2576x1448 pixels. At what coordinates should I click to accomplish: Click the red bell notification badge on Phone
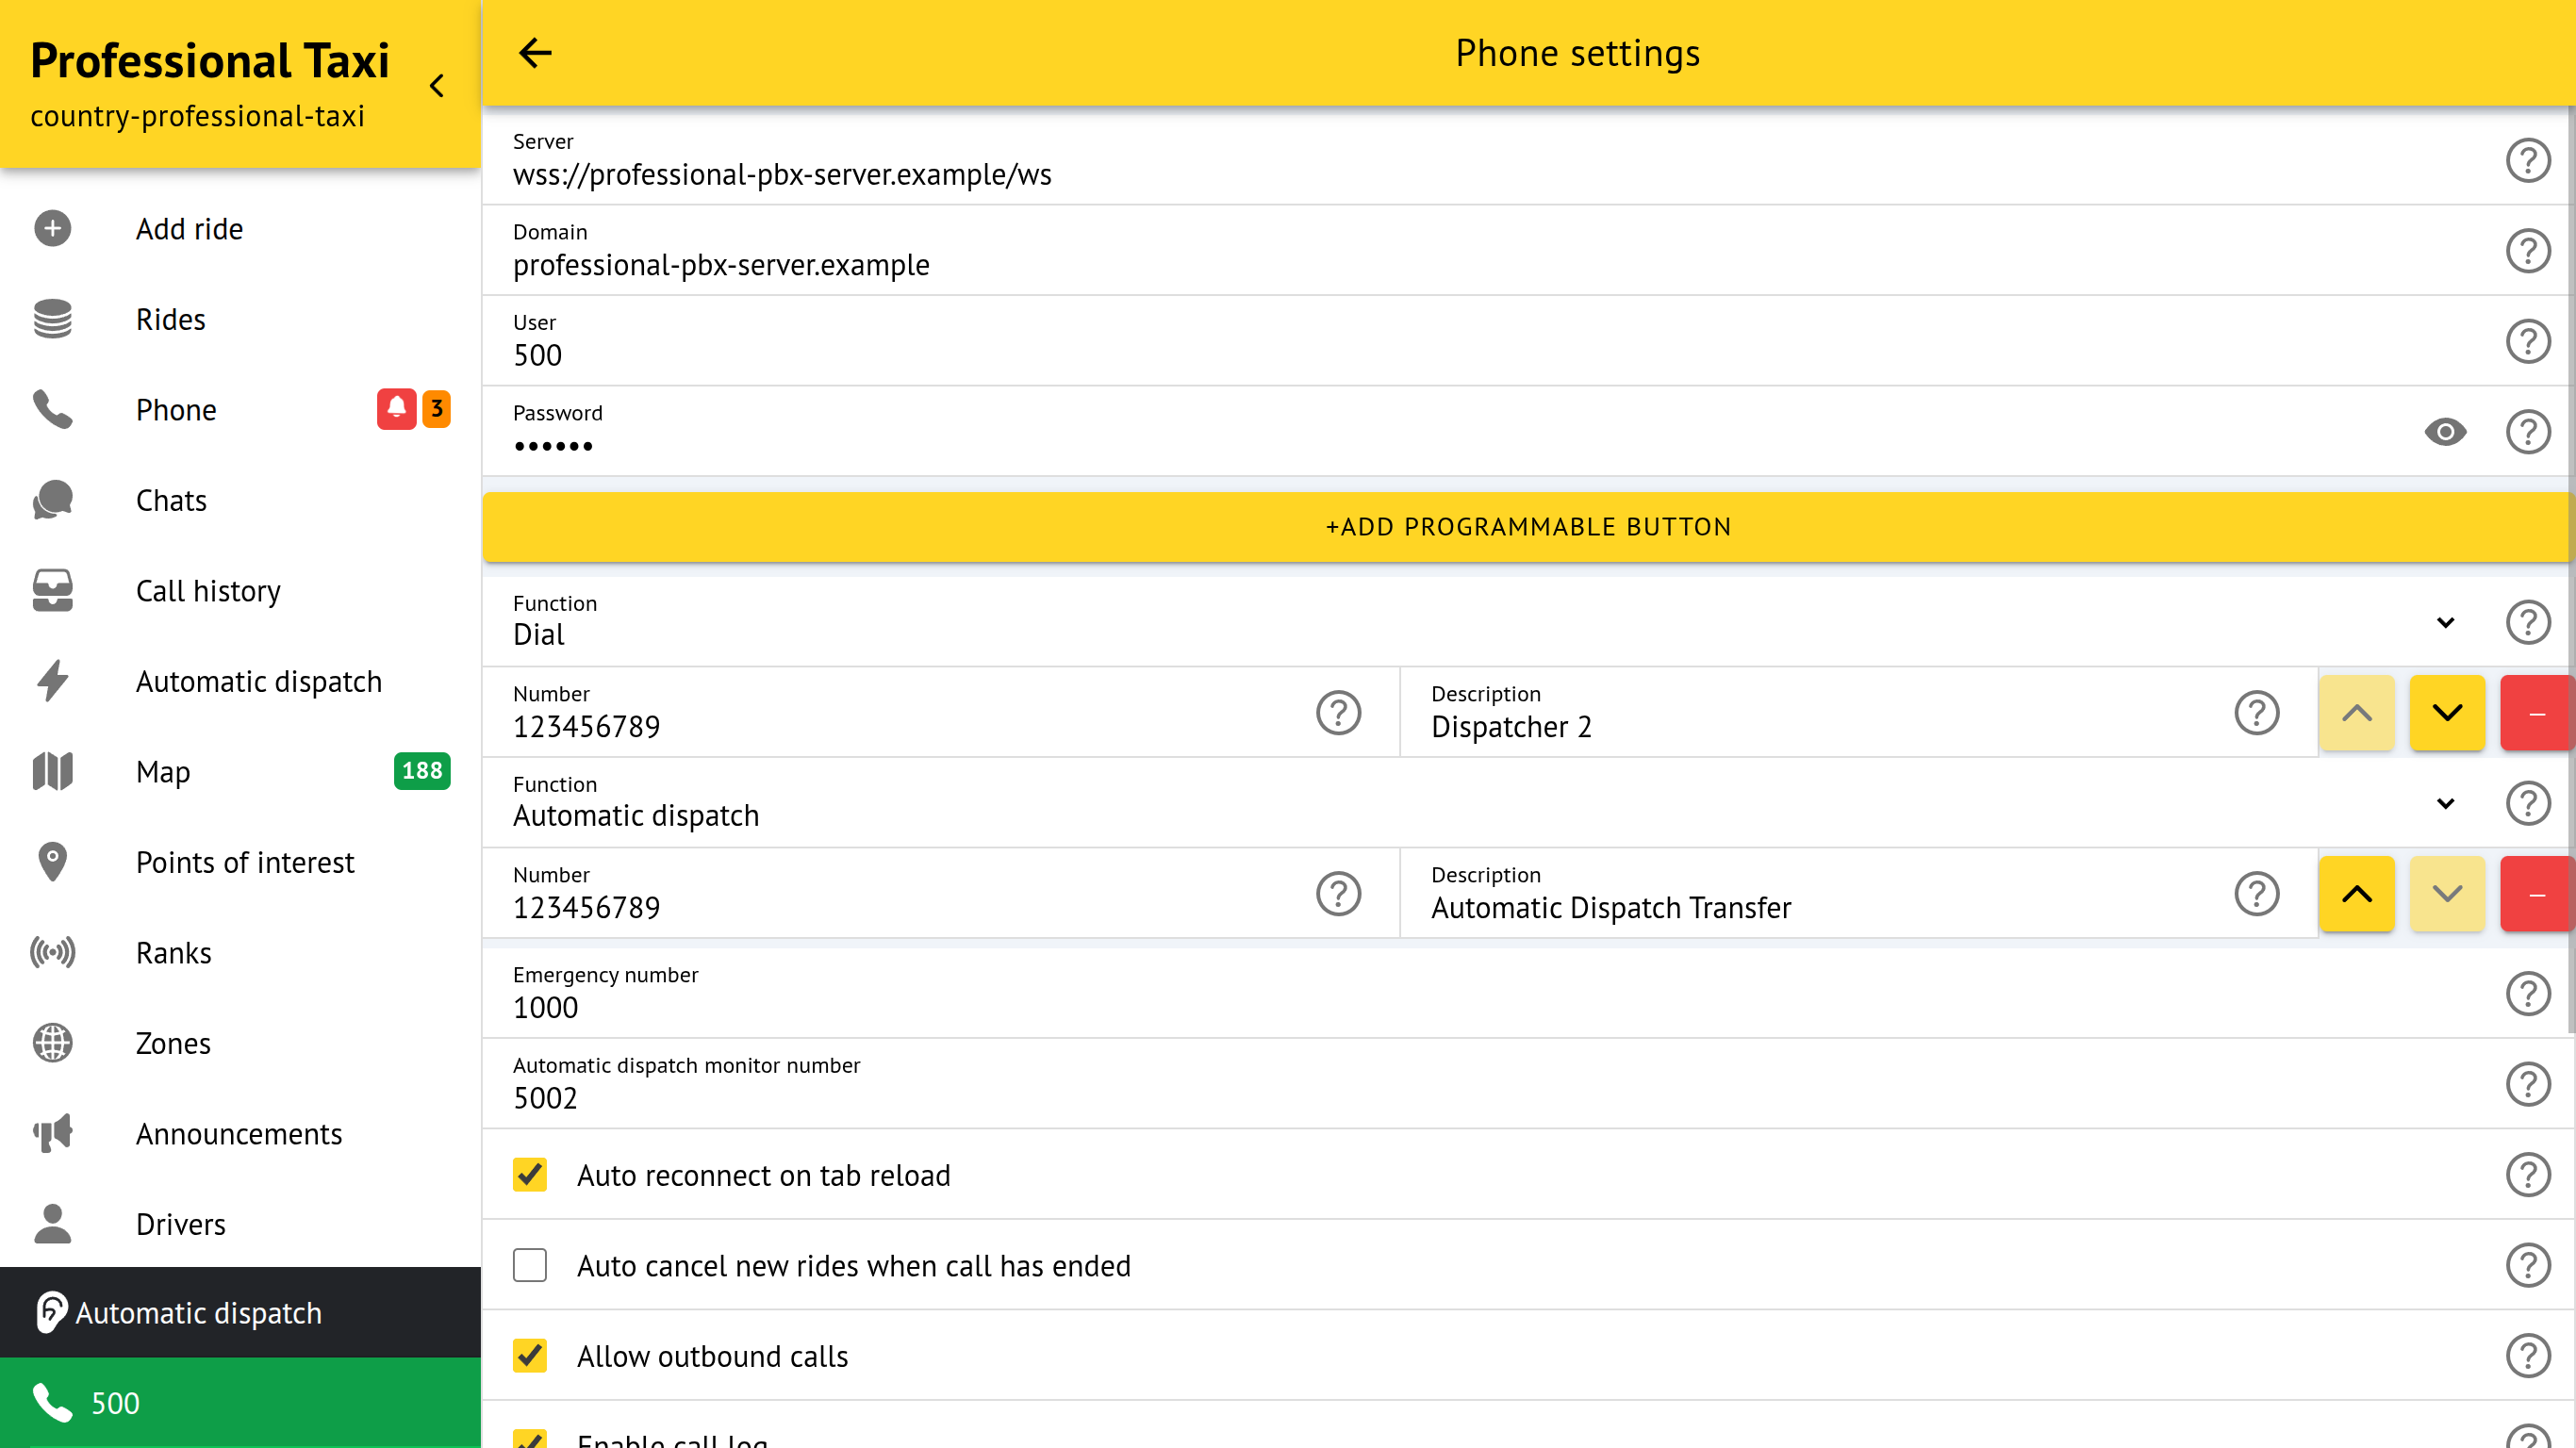tap(396, 409)
